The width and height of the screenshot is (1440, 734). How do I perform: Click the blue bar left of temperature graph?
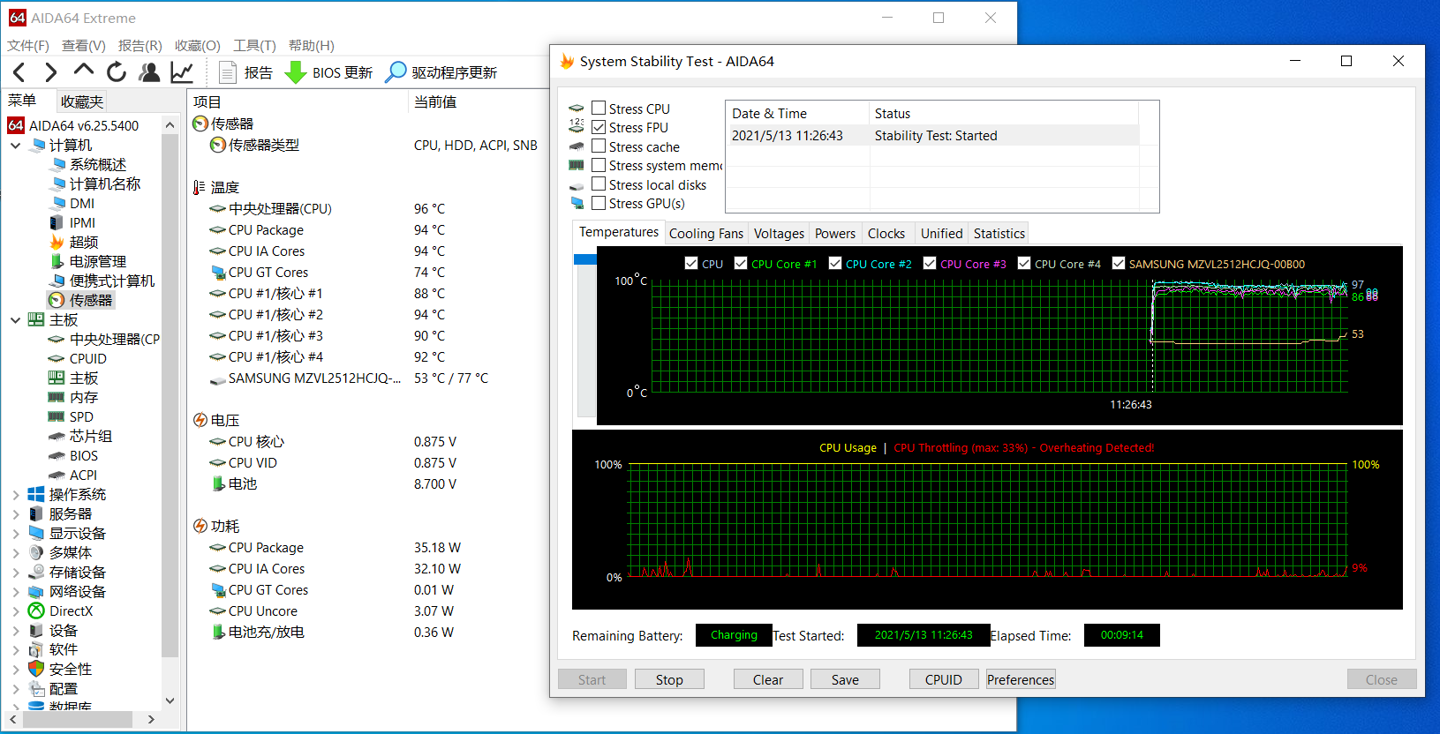pos(584,259)
